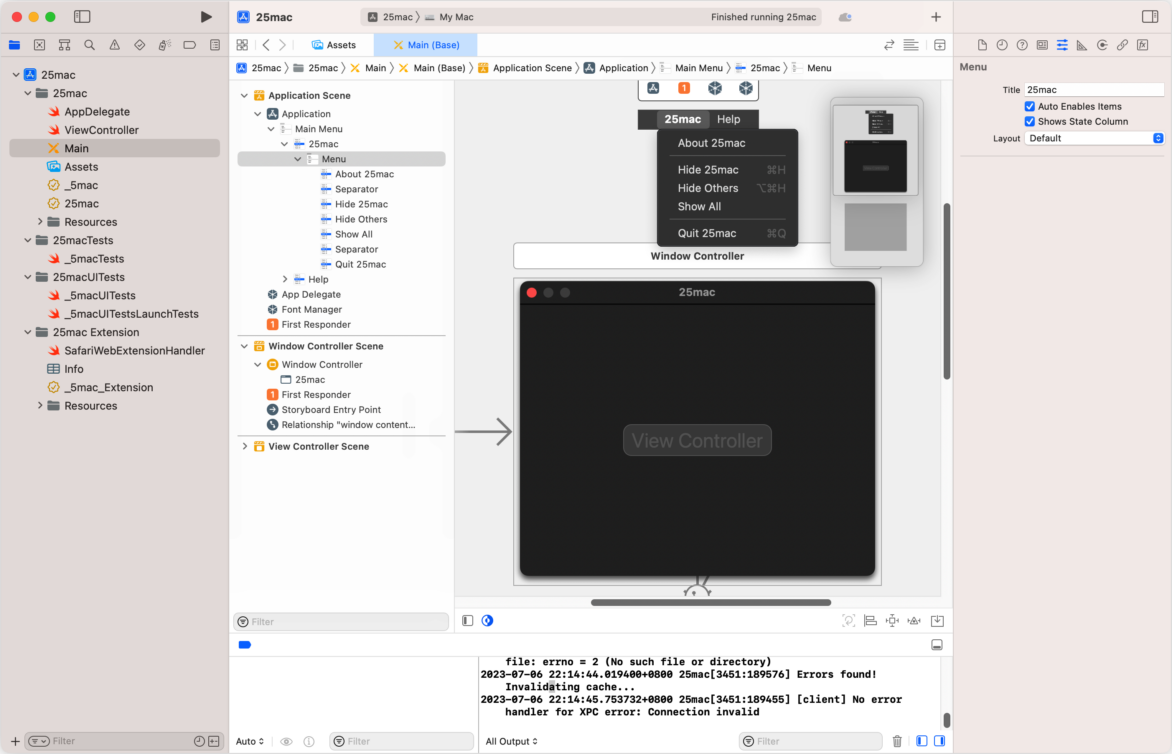This screenshot has width=1172, height=754.
Task: Select SafariWebExtensionHandler file
Action: click(134, 350)
